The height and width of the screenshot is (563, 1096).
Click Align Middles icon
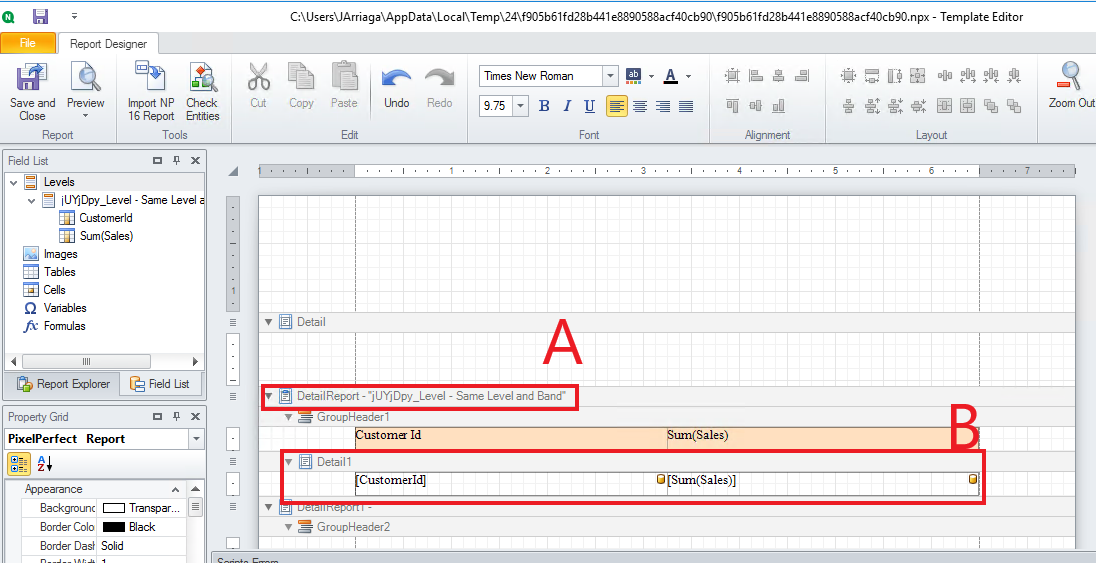pos(756,106)
